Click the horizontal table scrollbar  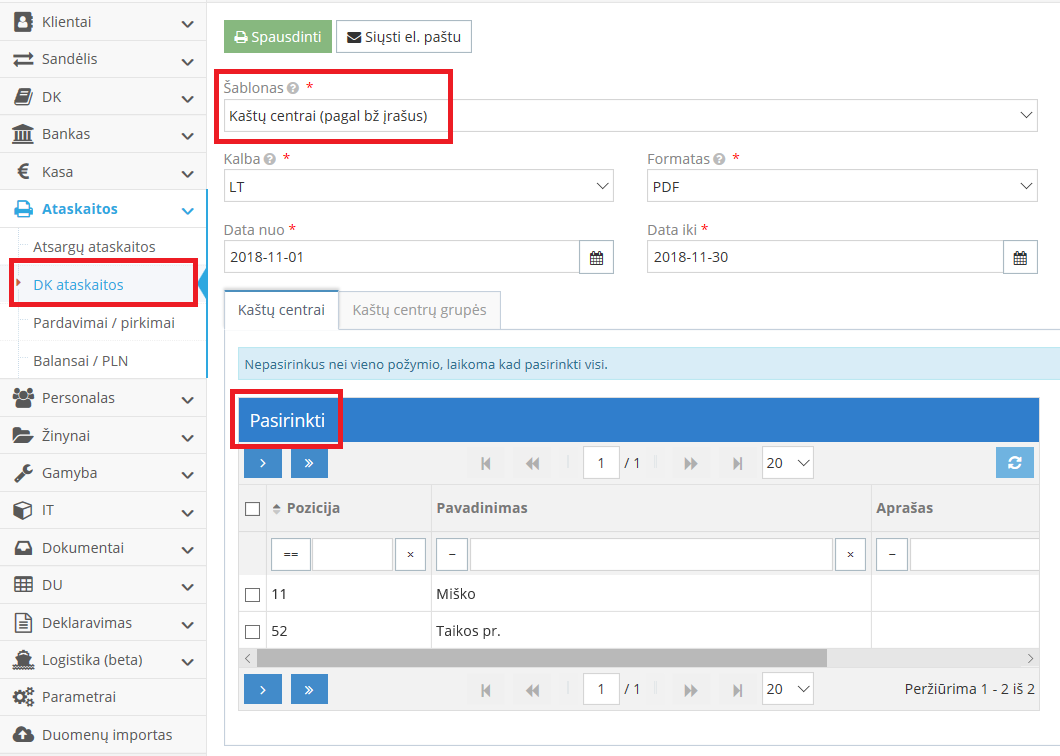tap(540, 658)
